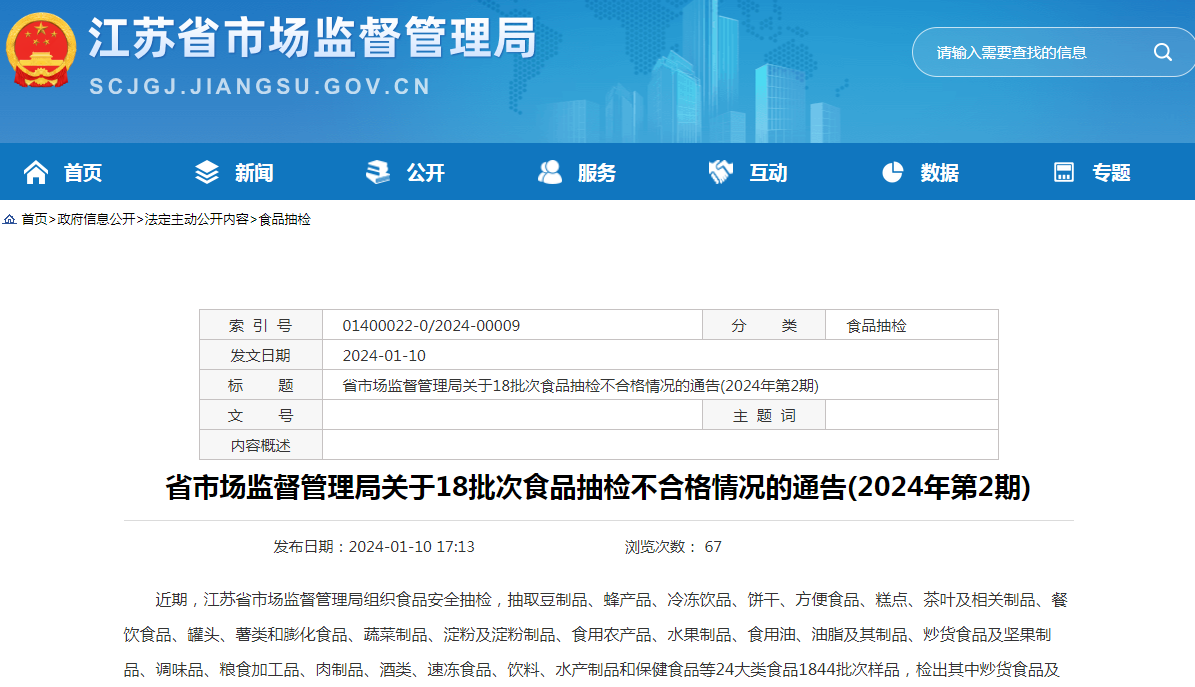The image size is (1195, 687).
Task: Open 政府信息公开 breadcrumb link
Action: click(x=96, y=220)
